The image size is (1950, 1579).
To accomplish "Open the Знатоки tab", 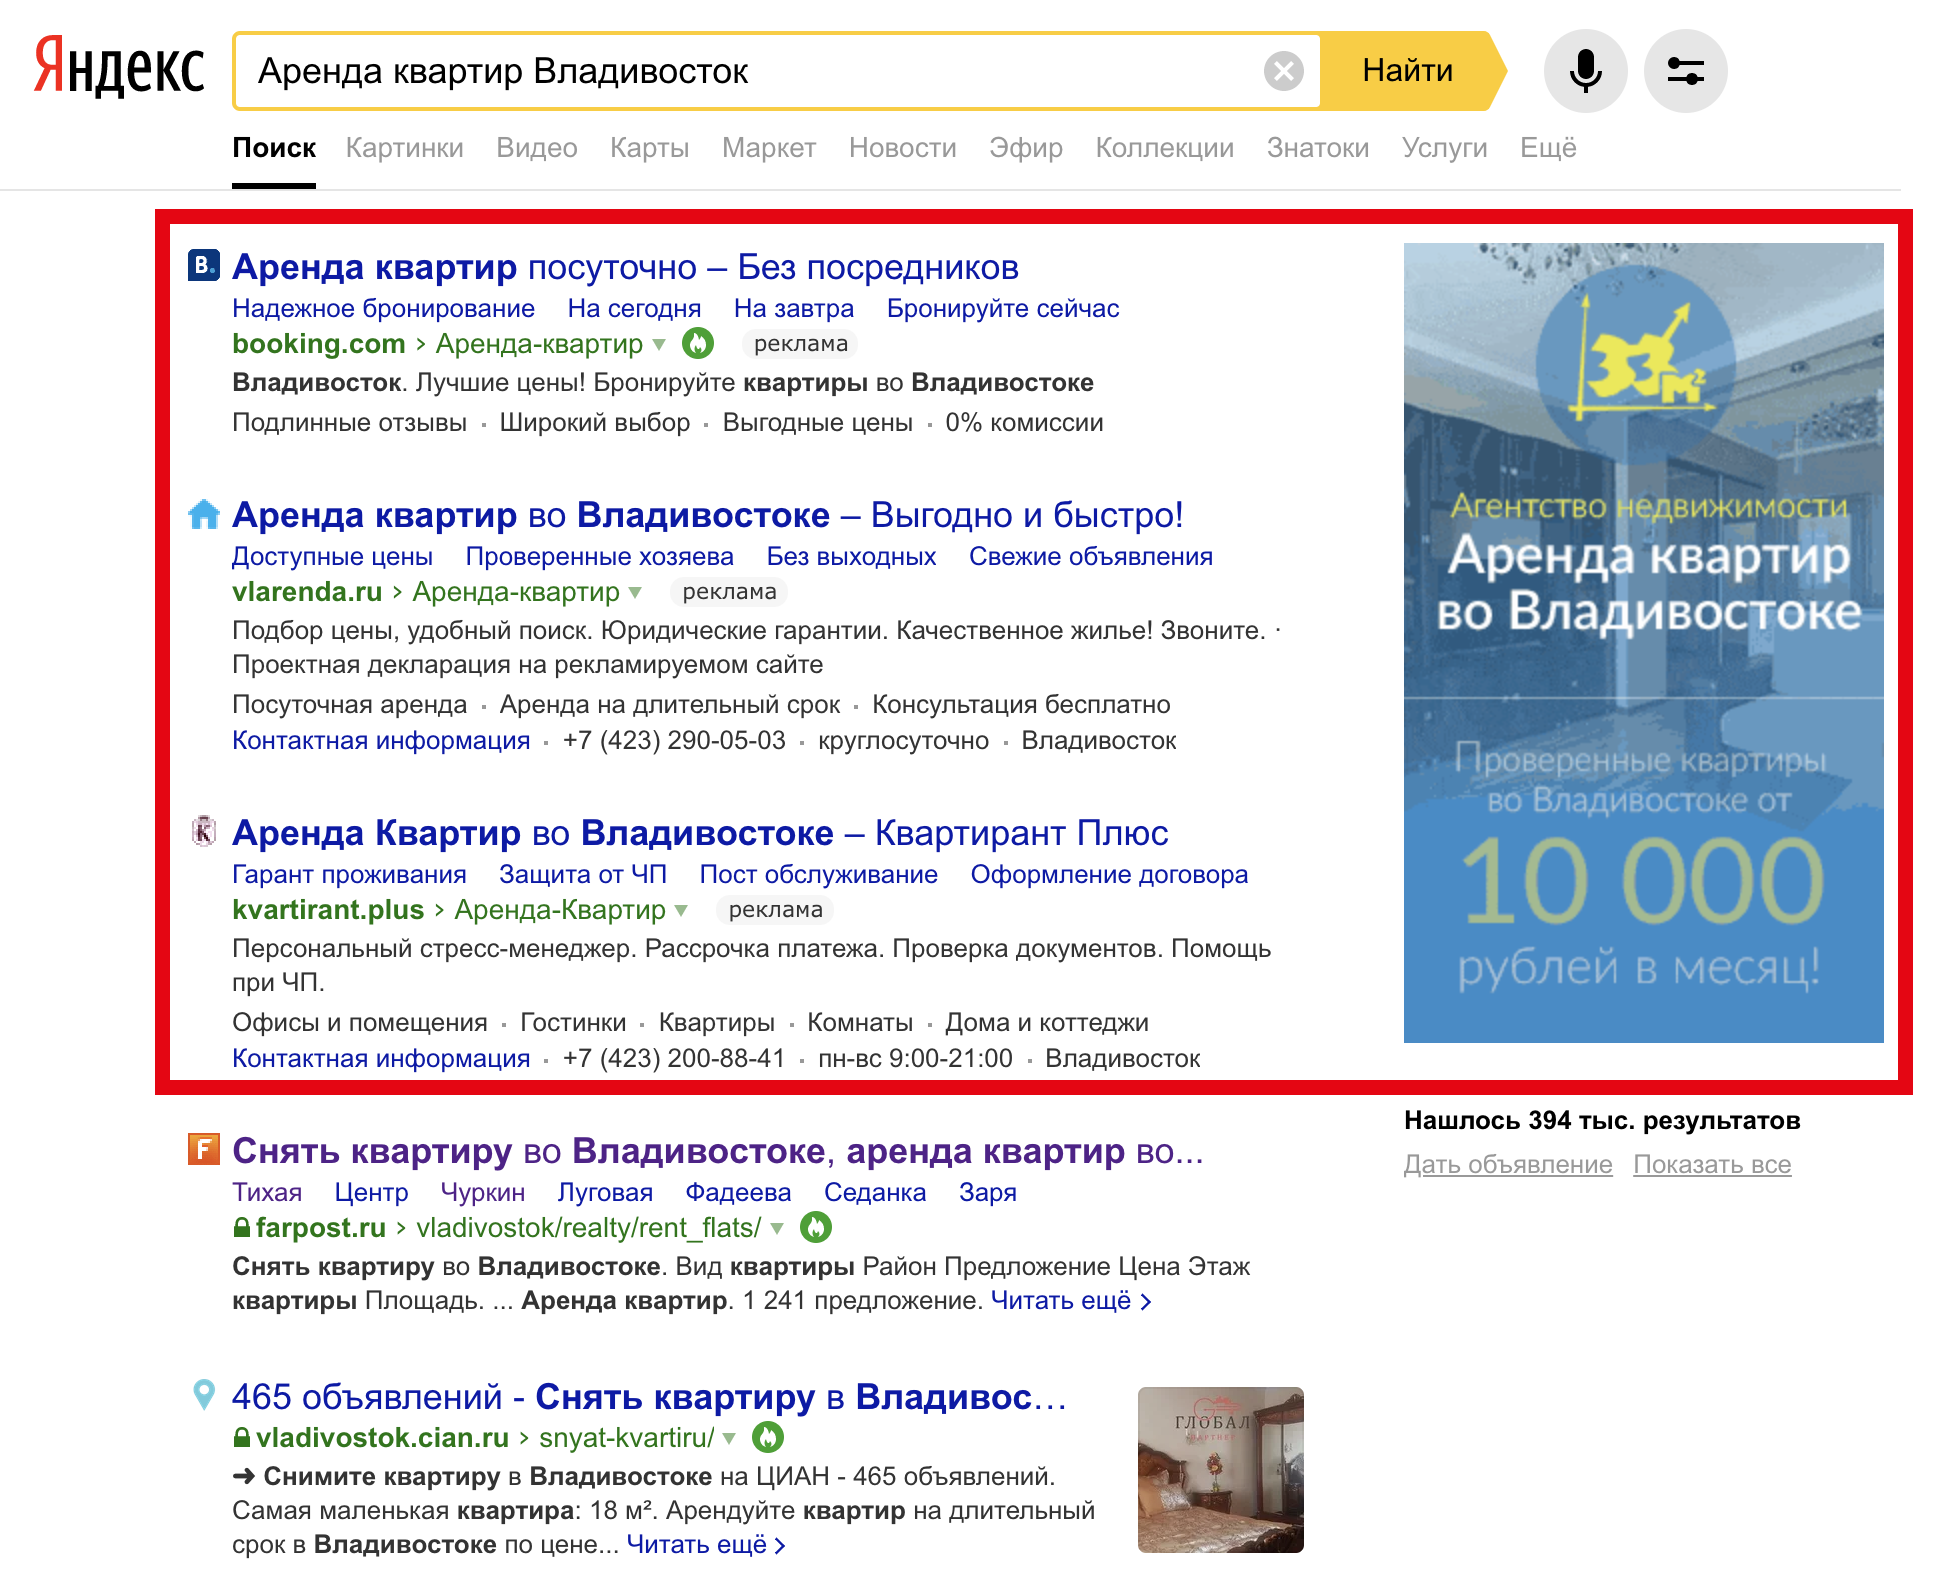I will 1318,148.
